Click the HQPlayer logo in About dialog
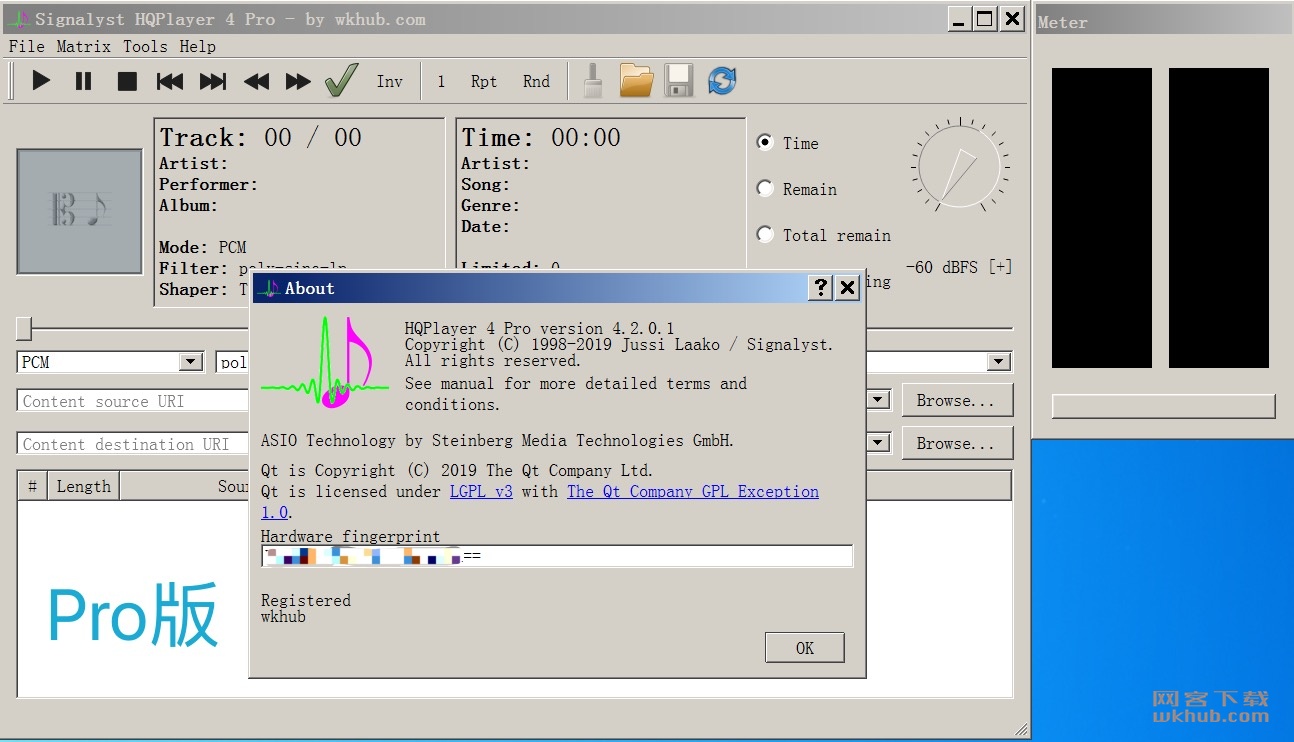 click(325, 362)
